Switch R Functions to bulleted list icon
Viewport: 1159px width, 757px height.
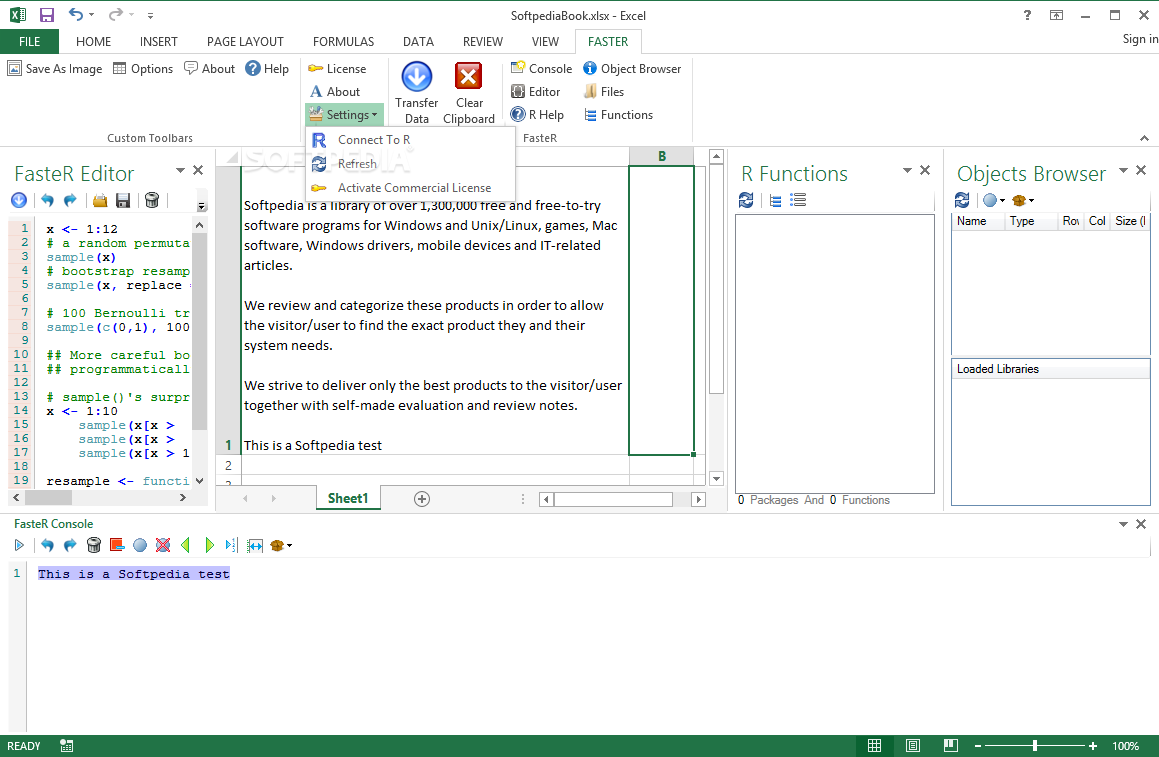[798, 200]
